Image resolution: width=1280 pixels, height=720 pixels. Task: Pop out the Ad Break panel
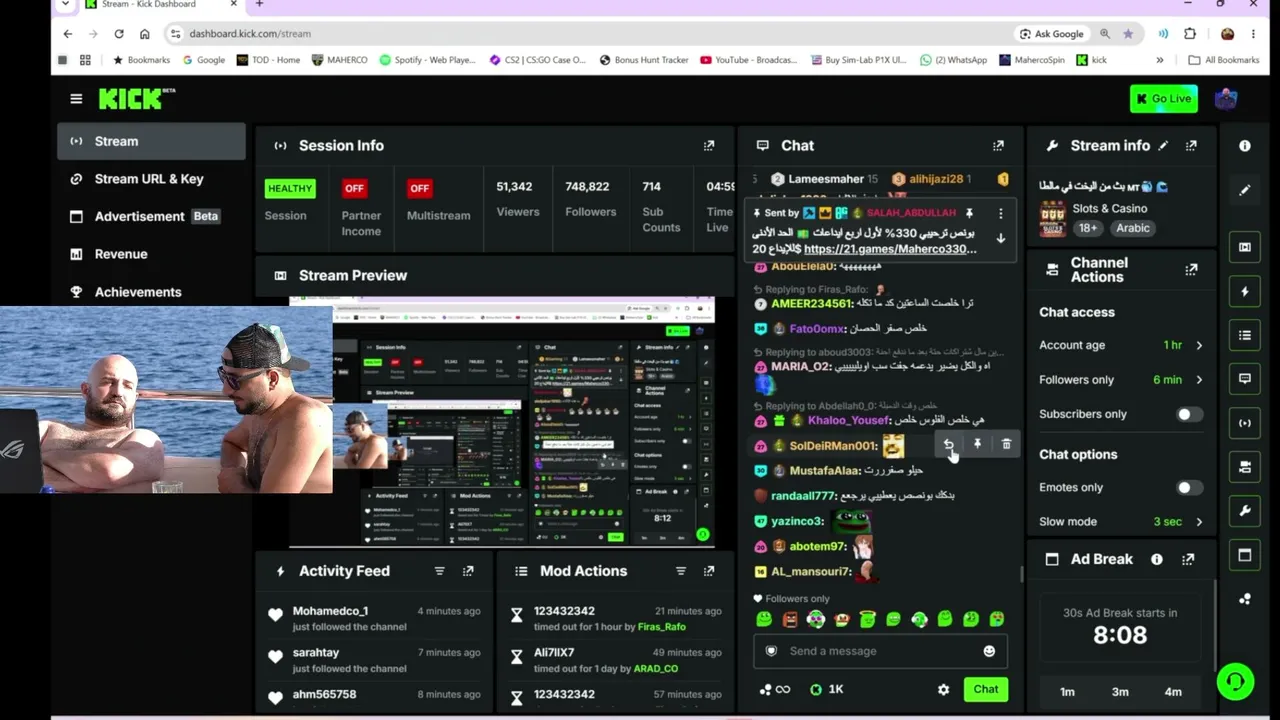(x=1188, y=560)
